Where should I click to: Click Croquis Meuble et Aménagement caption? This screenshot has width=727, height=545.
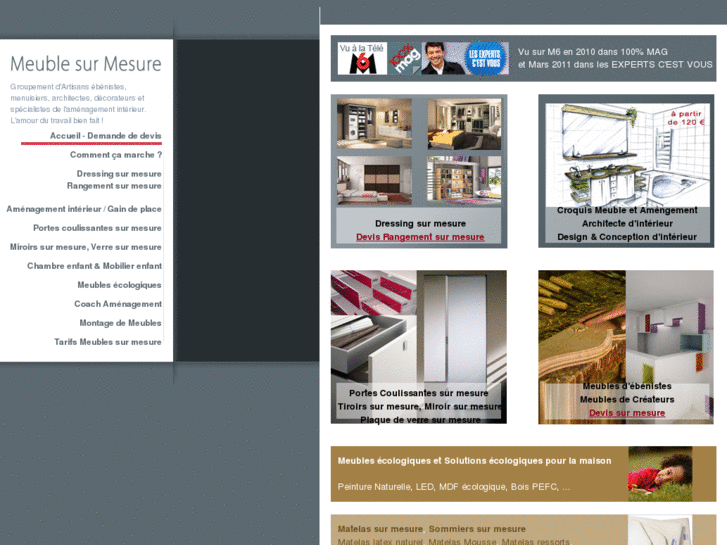tap(627, 210)
